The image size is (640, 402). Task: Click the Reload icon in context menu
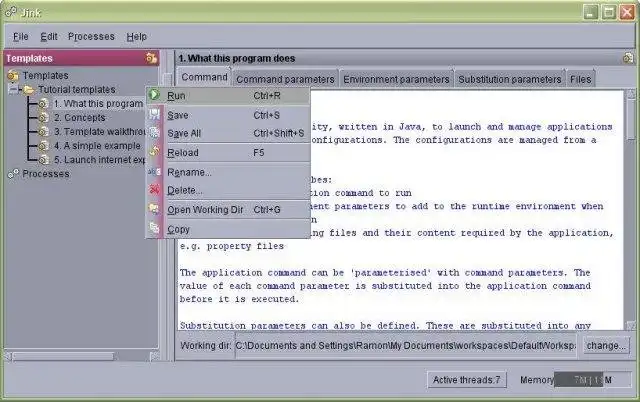(x=154, y=152)
